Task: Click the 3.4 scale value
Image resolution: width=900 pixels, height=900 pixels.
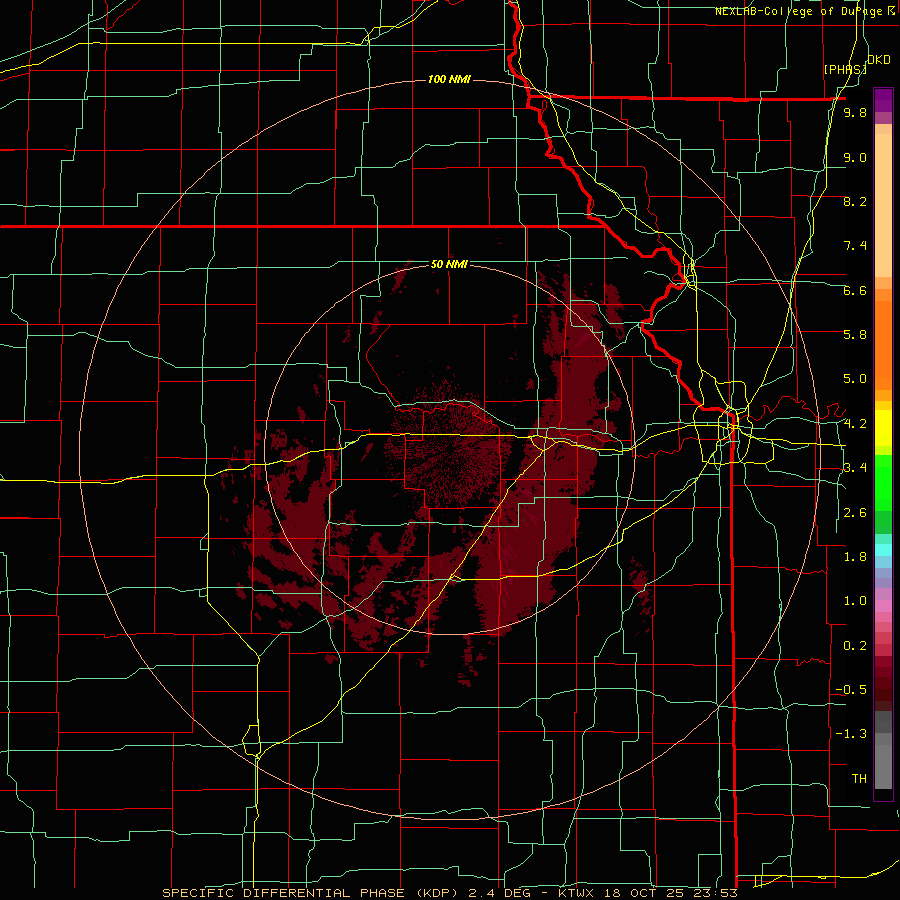Action: pos(855,468)
